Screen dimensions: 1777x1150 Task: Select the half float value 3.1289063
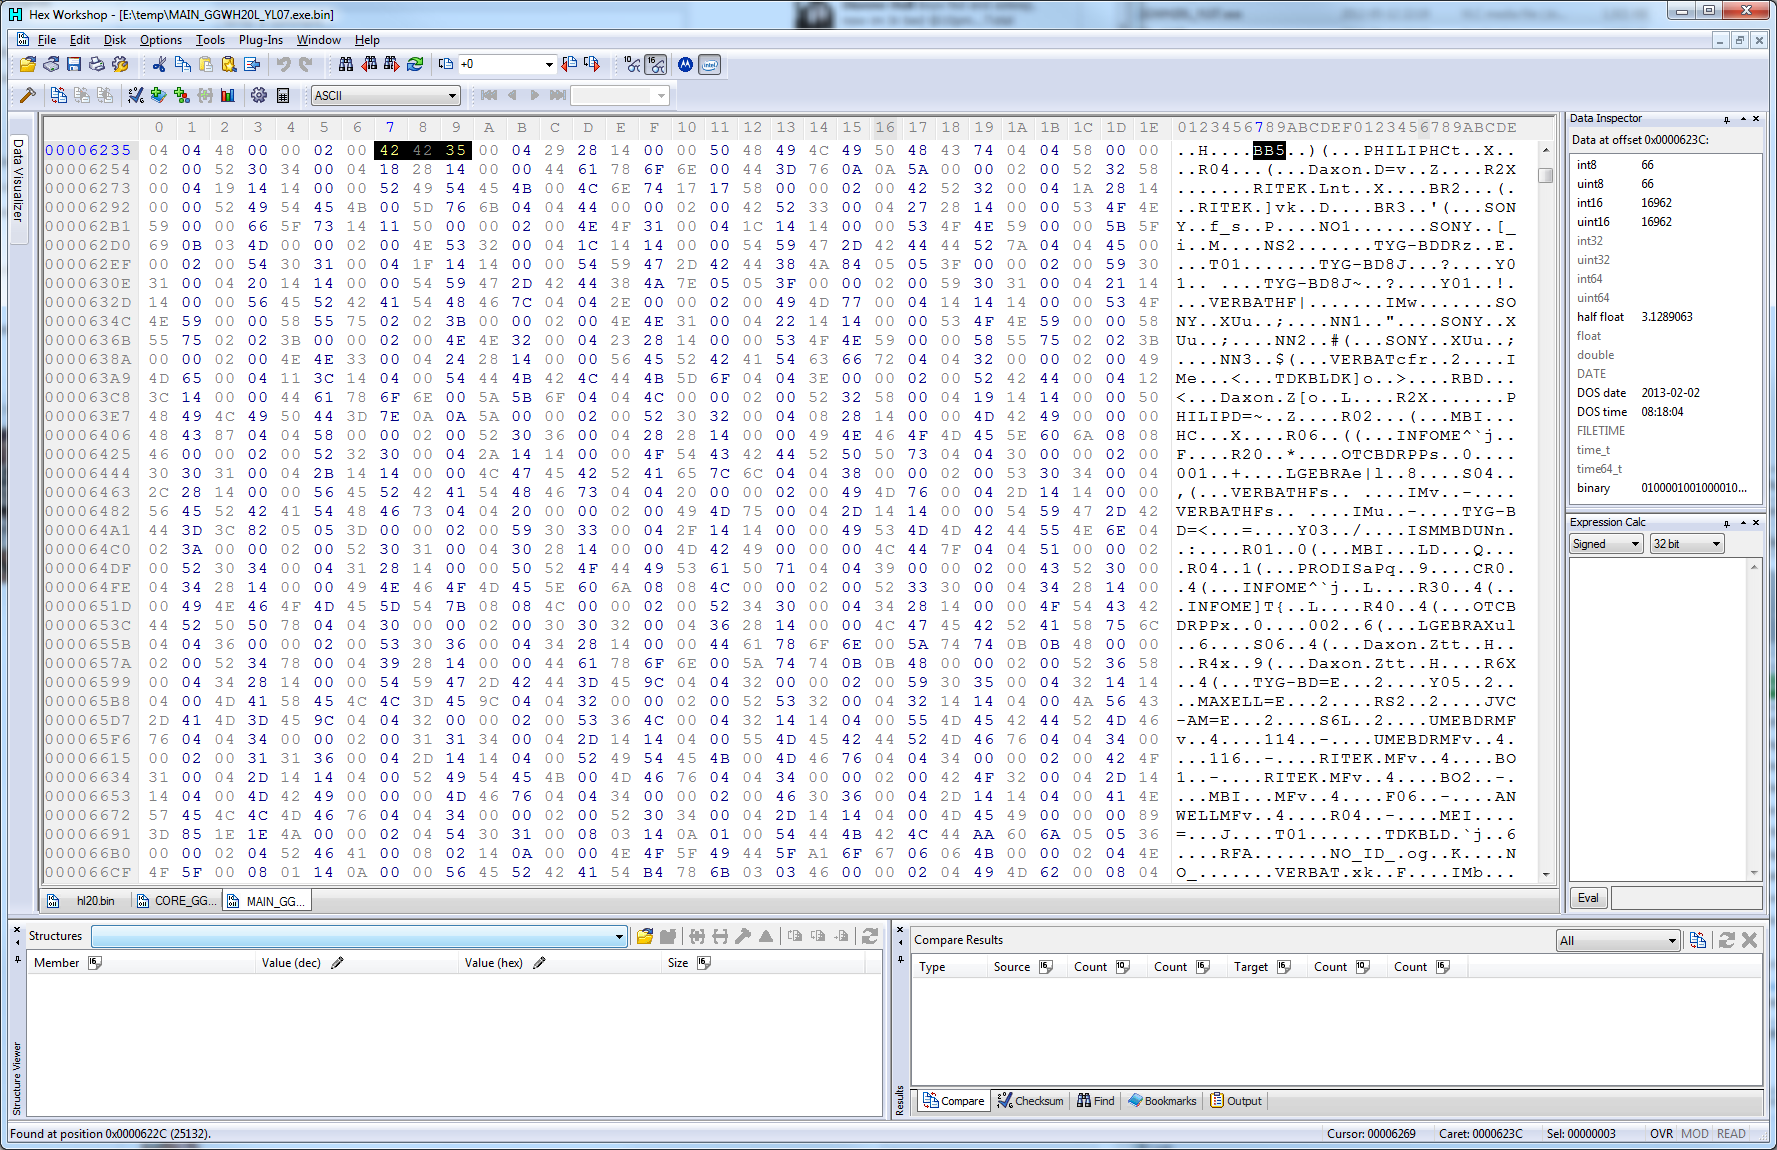click(1666, 316)
